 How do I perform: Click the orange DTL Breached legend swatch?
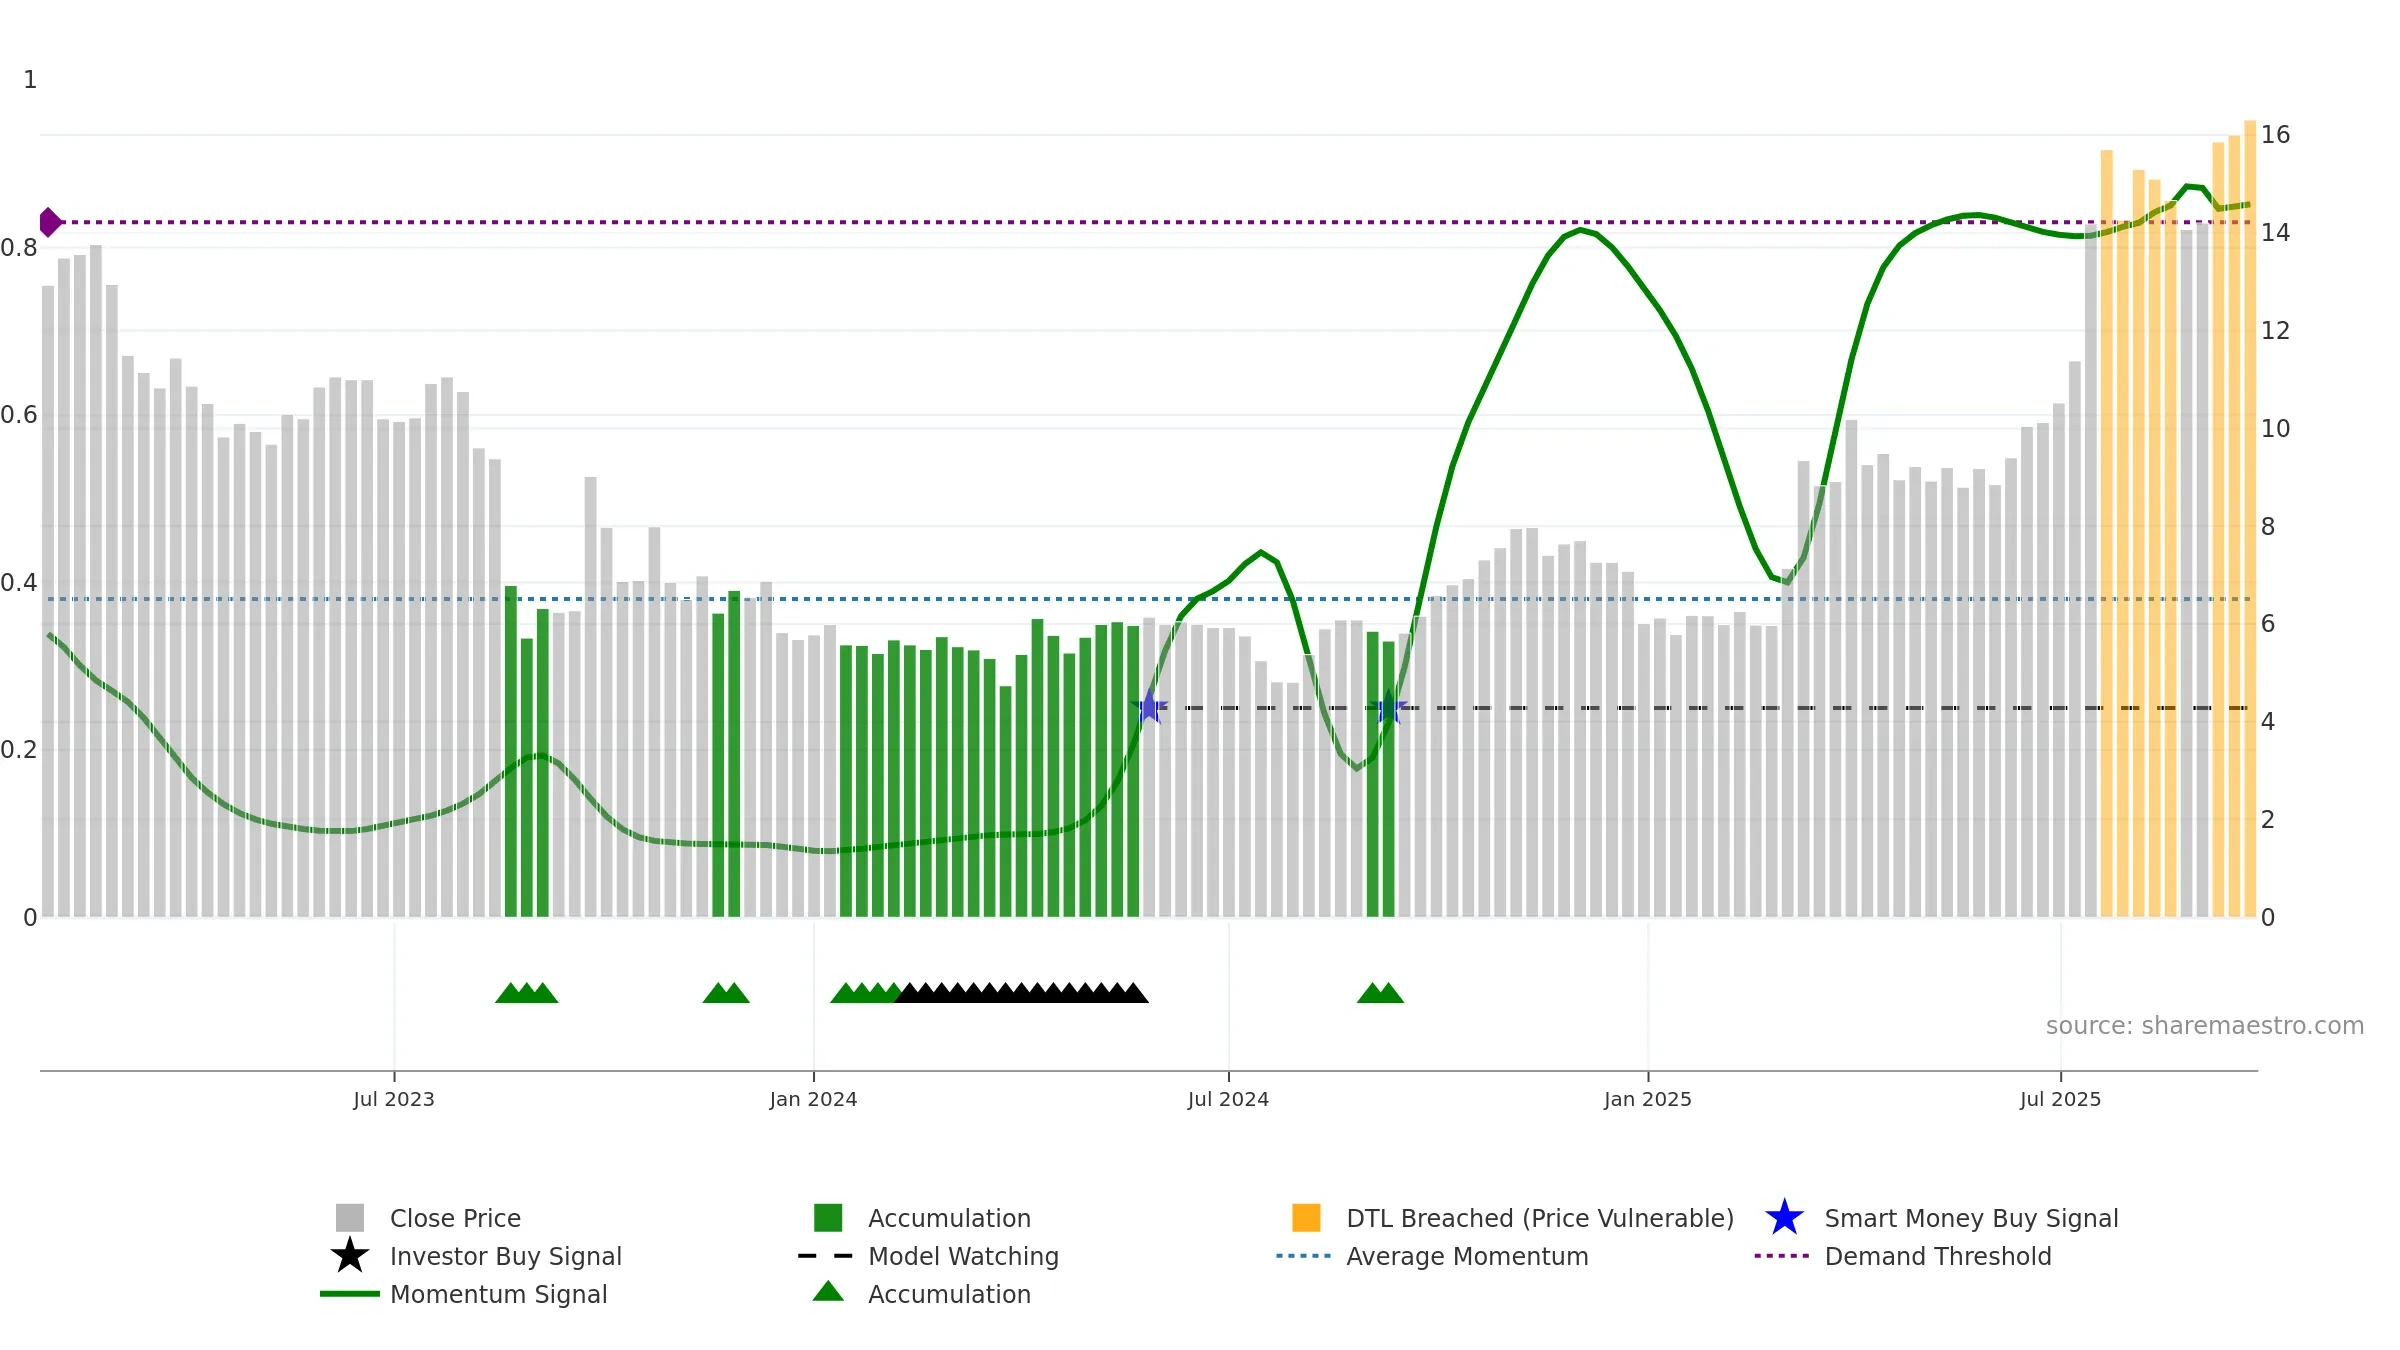click(x=1306, y=1218)
